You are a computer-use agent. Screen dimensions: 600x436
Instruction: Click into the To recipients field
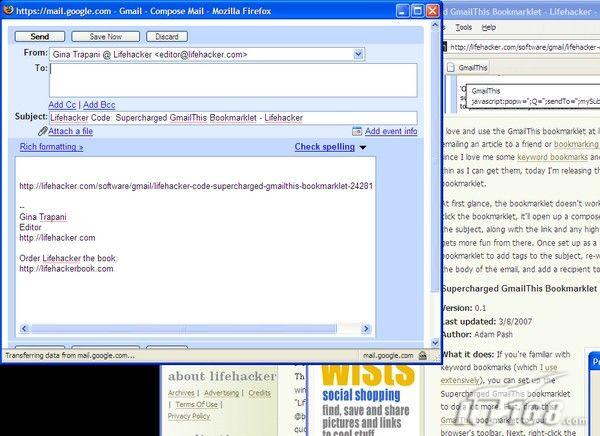(x=232, y=80)
